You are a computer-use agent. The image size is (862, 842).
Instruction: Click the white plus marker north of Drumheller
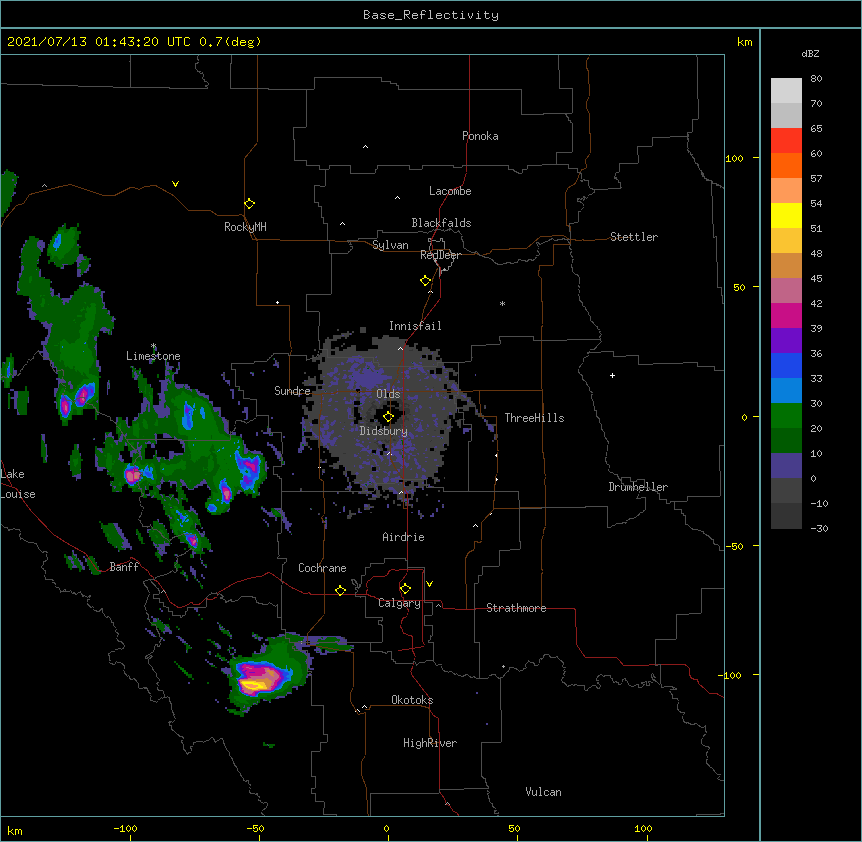[x=612, y=375]
